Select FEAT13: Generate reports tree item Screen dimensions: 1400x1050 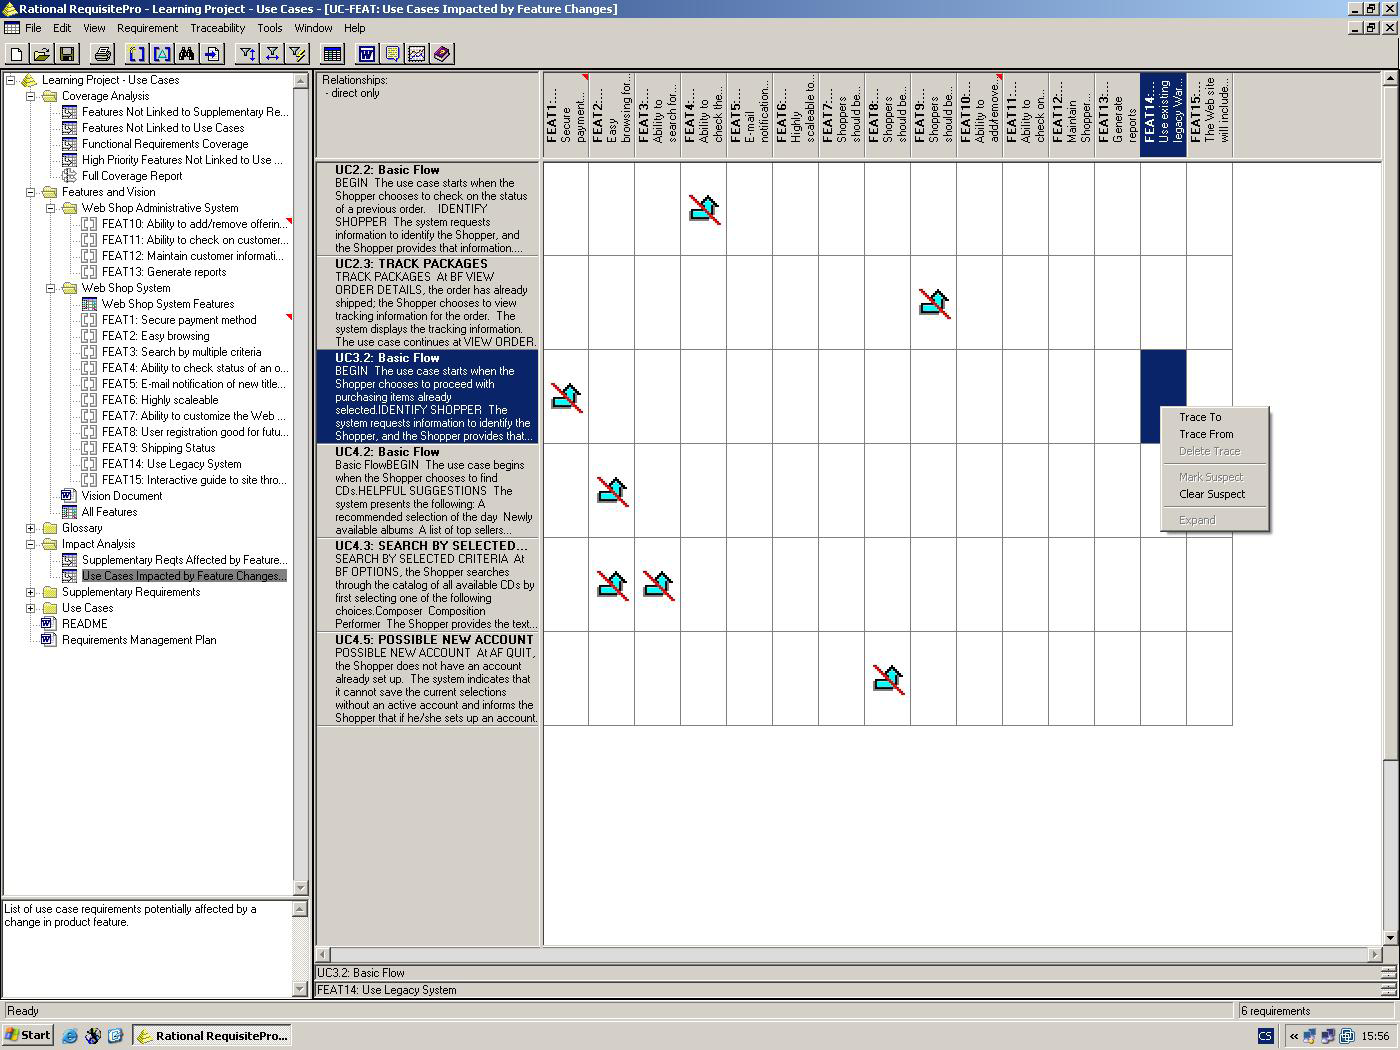click(164, 272)
